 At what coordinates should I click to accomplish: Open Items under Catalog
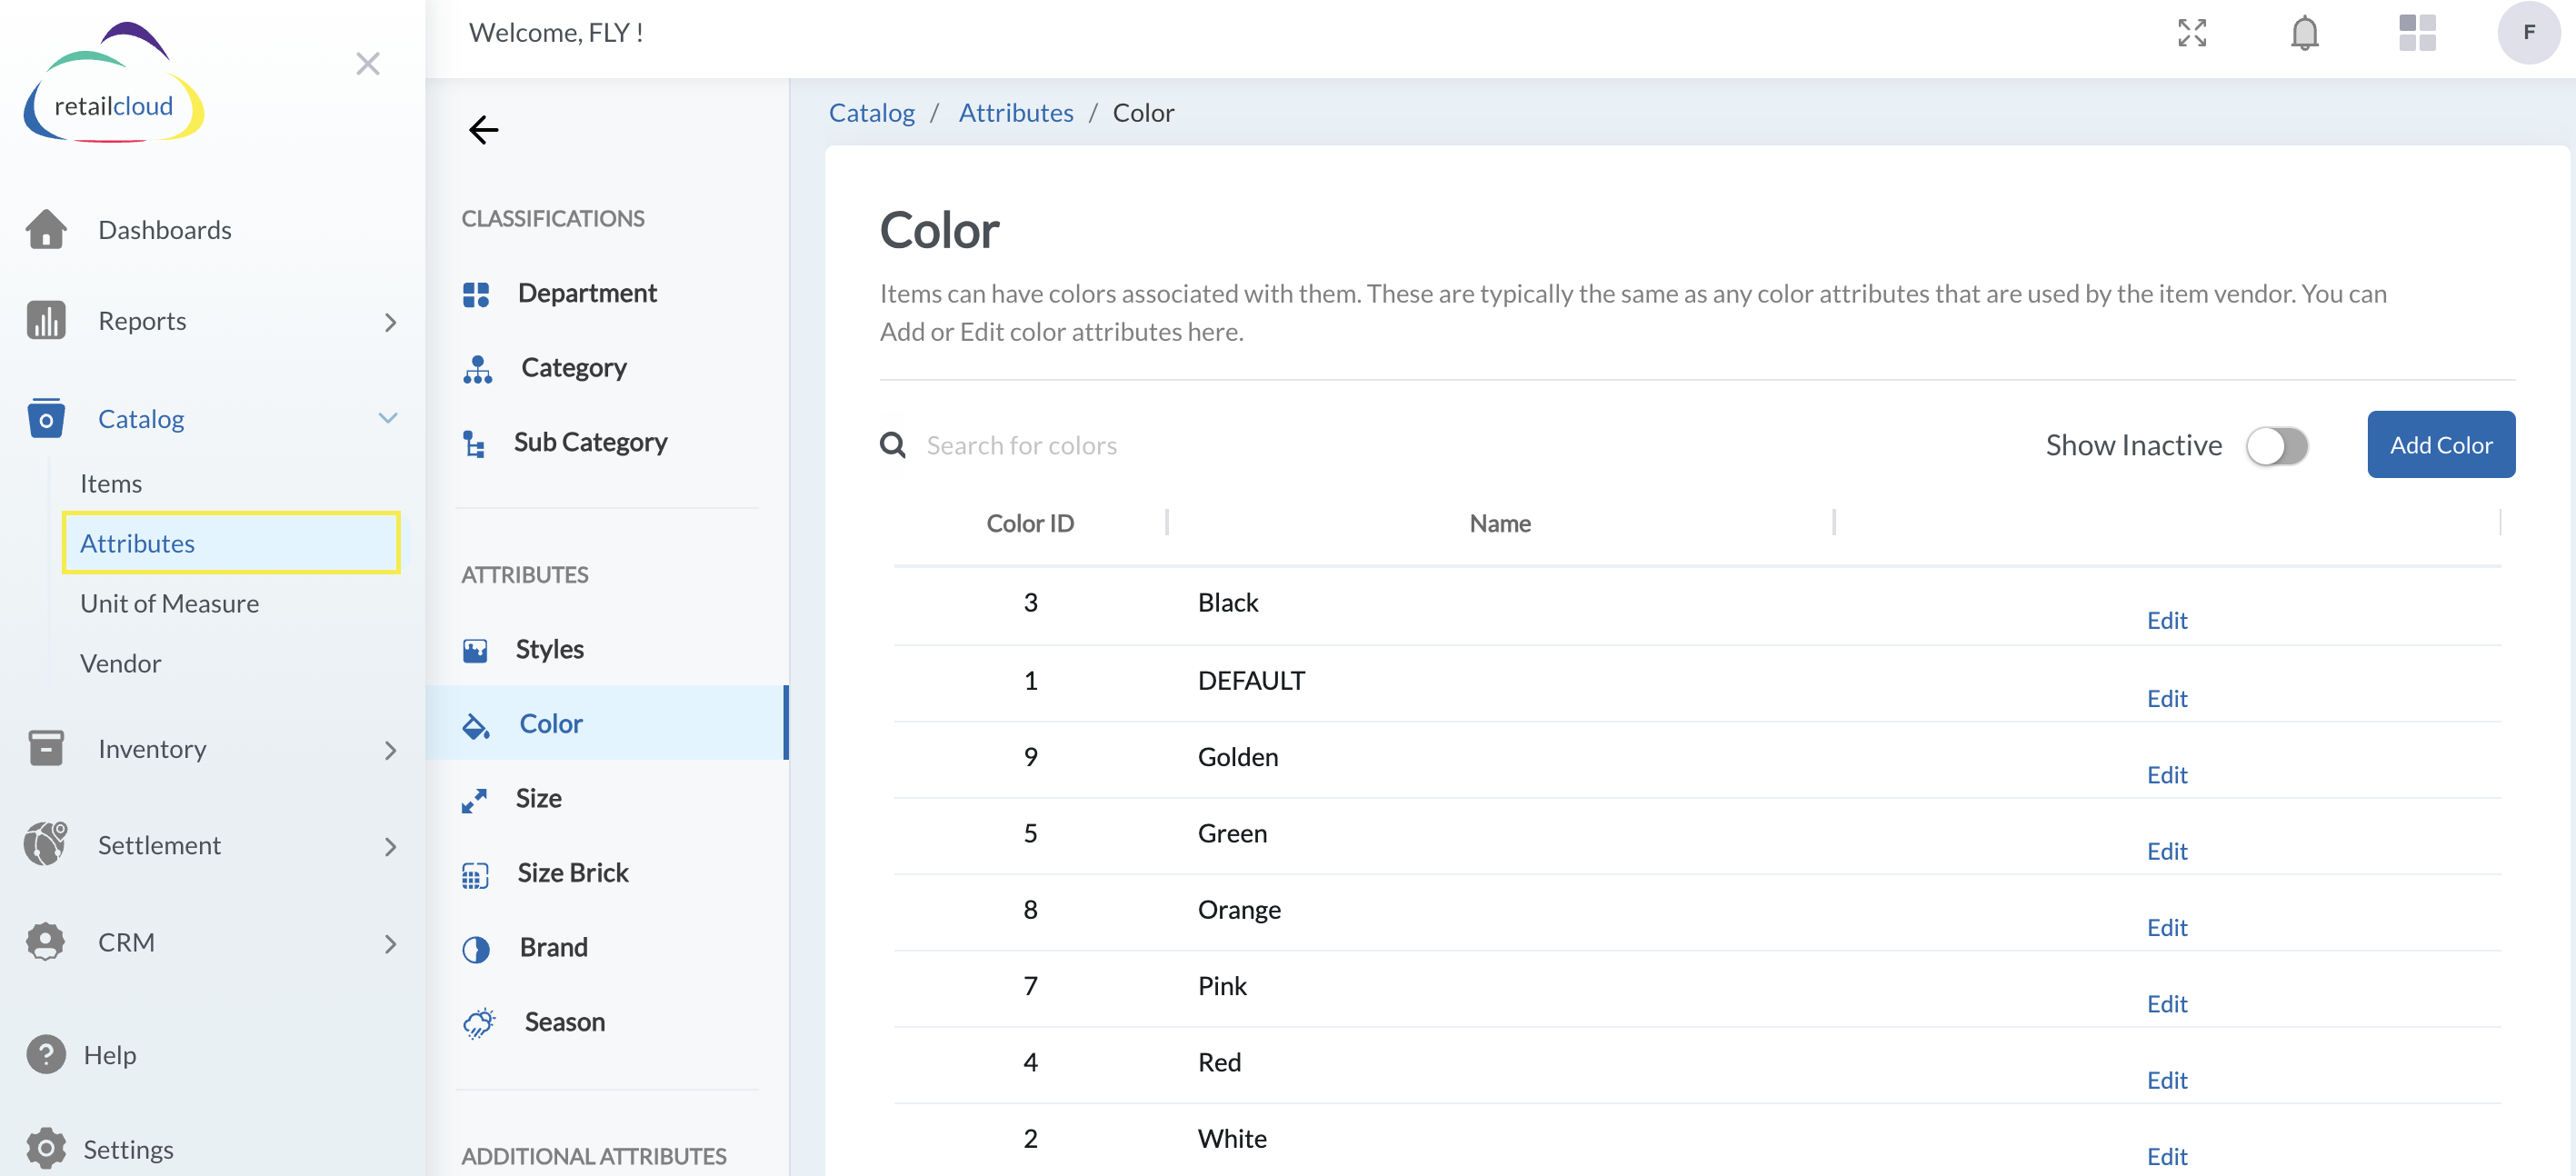[110, 483]
